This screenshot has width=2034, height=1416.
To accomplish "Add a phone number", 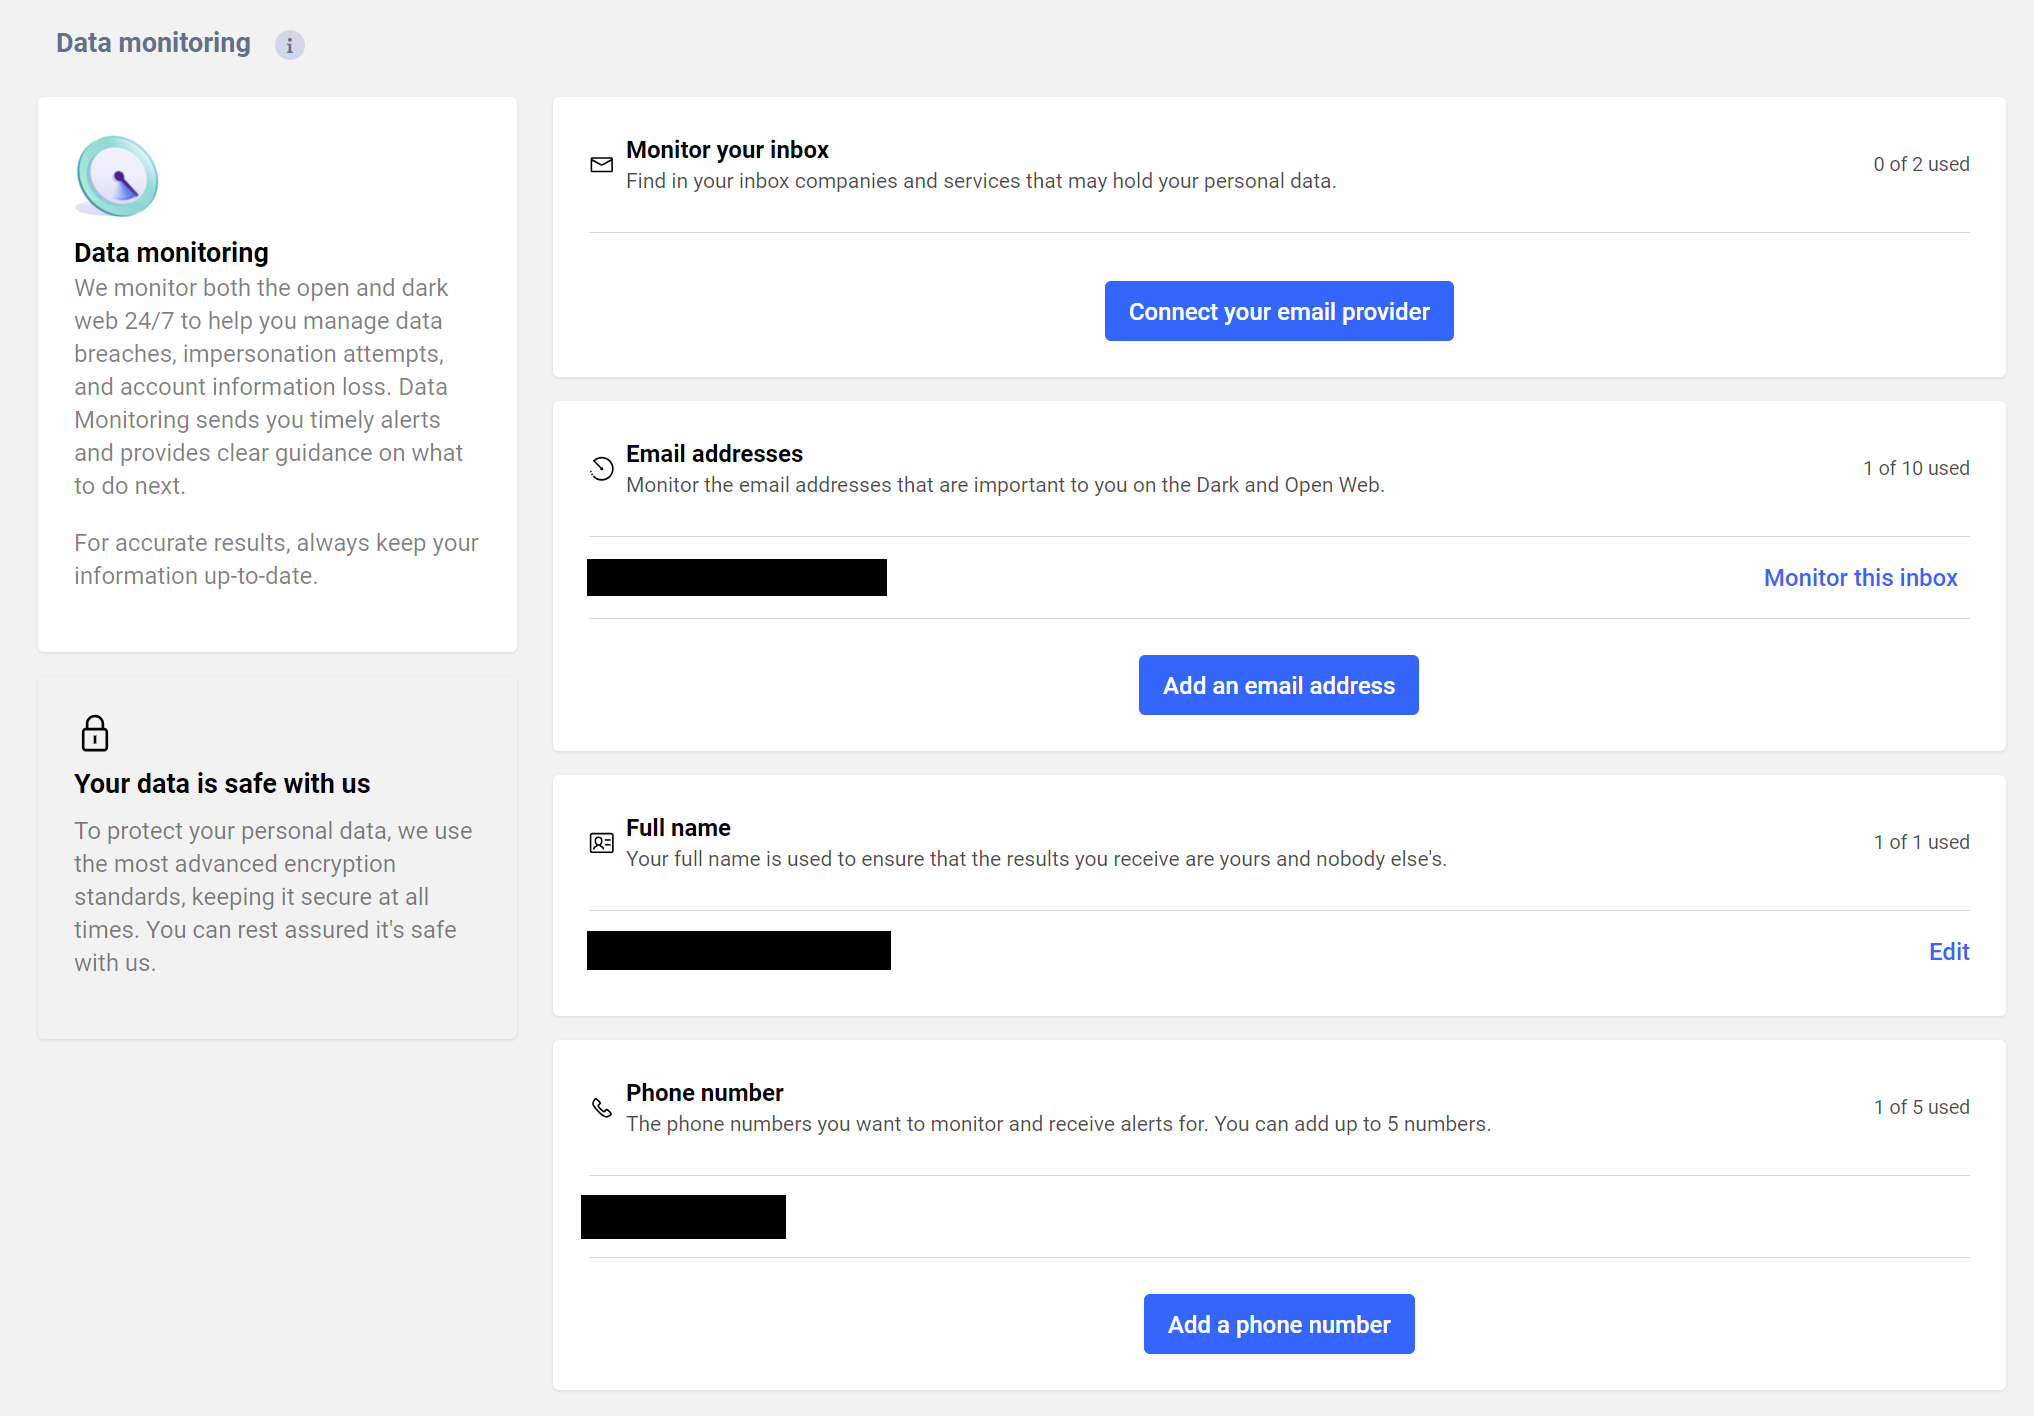I will 1278,1324.
